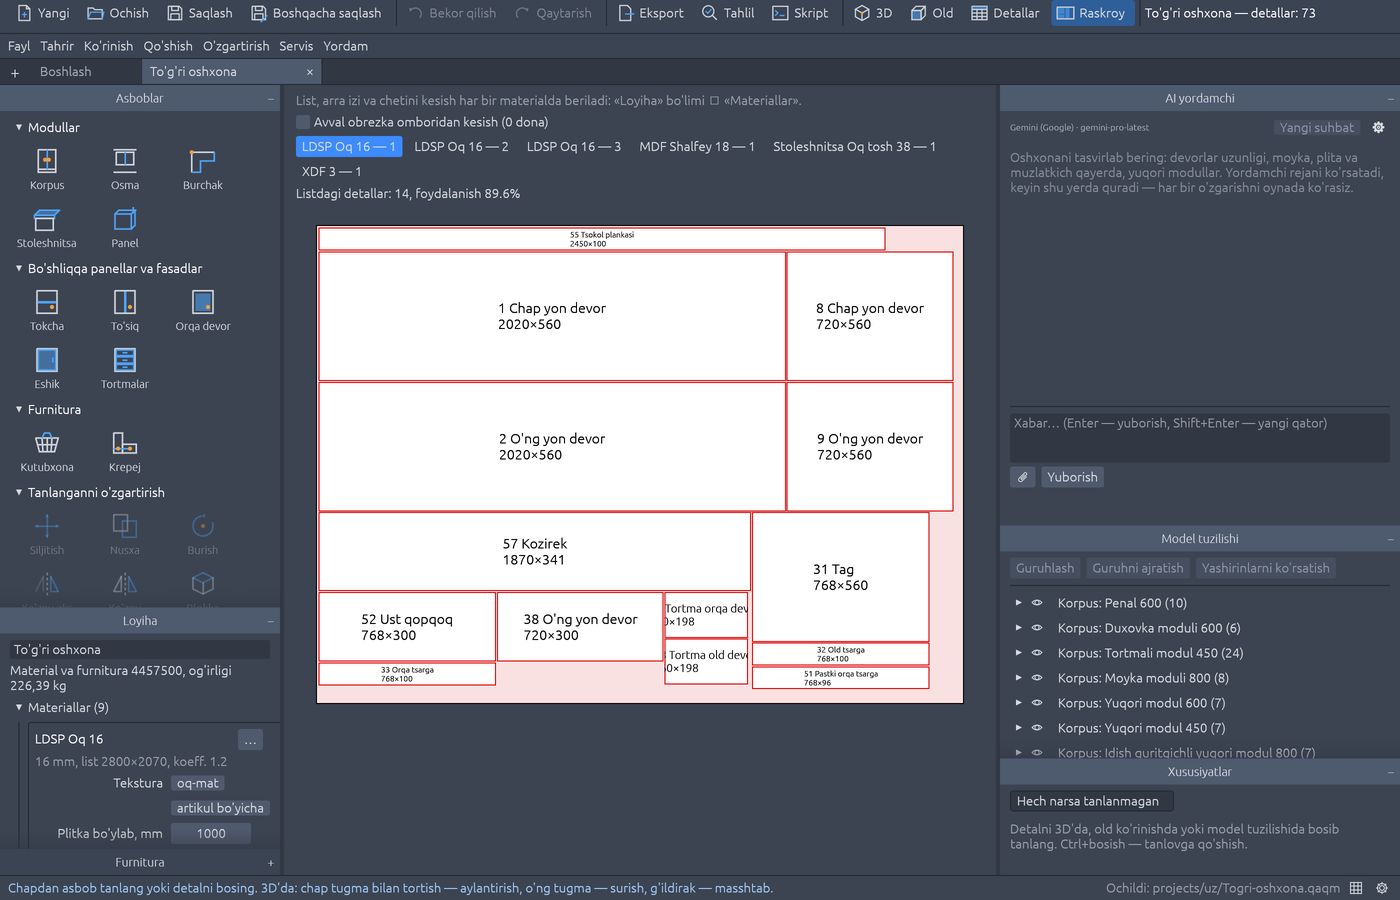This screenshot has height=900, width=1400.
Task: Switch to Raskroy cutting view
Action: (1091, 13)
